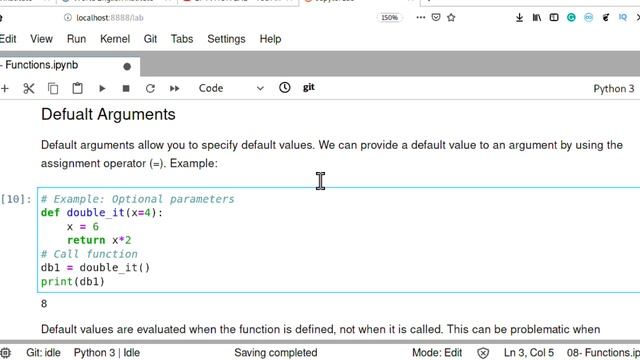Click the return x*2 line

click(x=99, y=240)
